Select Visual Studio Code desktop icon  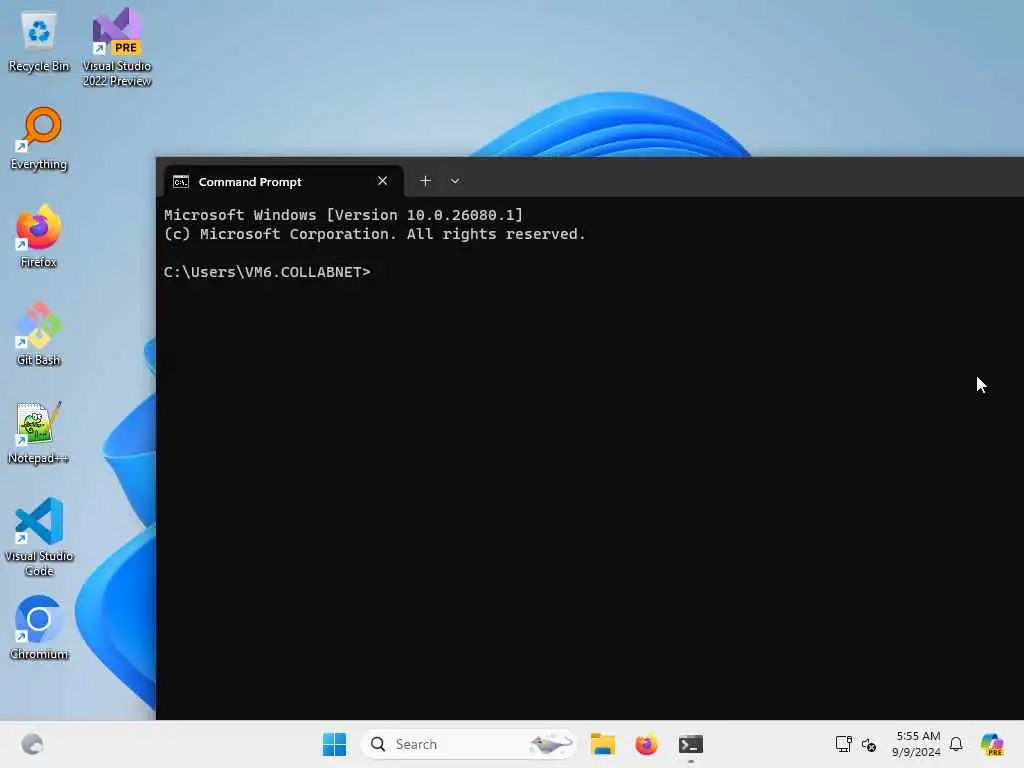tap(39, 537)
